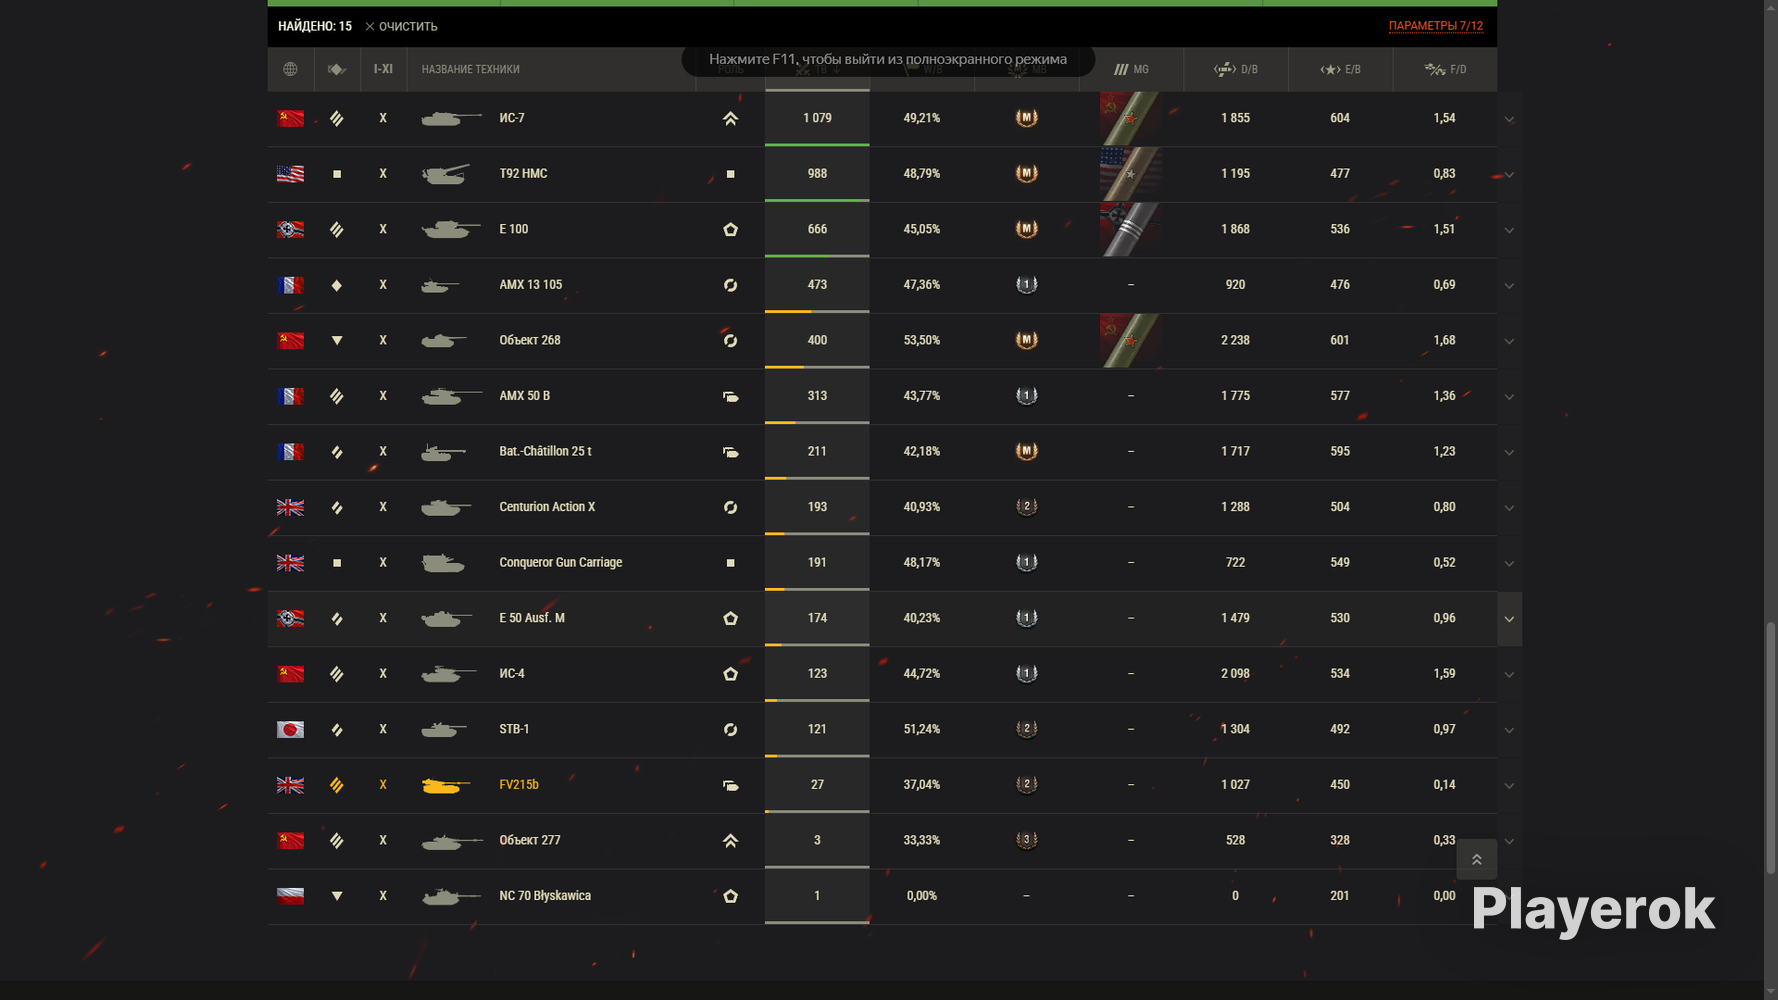Viewport: 1778px width, 1000px height.
Task: Click the E 100 tank silhouette icon
Action: (451, 229)
